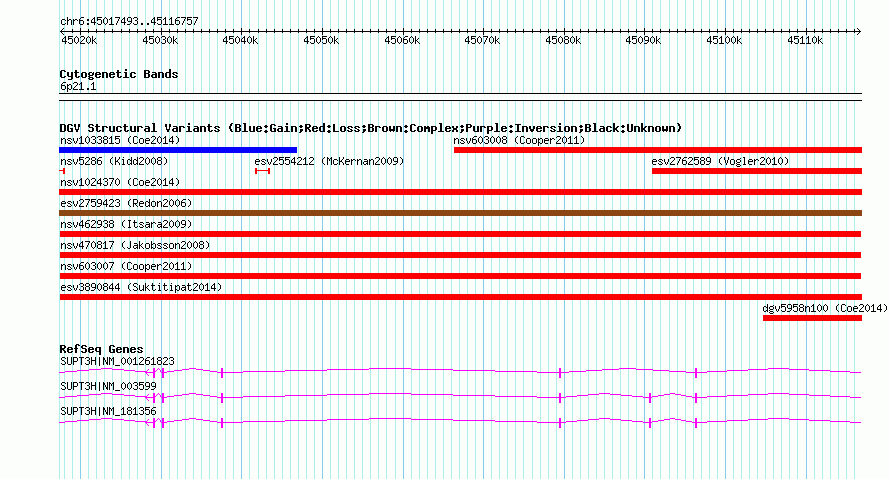Open the dgv5958n100 (Coe2014) label
The width and height of the screenshot is (890, 479).
point(825,308)
